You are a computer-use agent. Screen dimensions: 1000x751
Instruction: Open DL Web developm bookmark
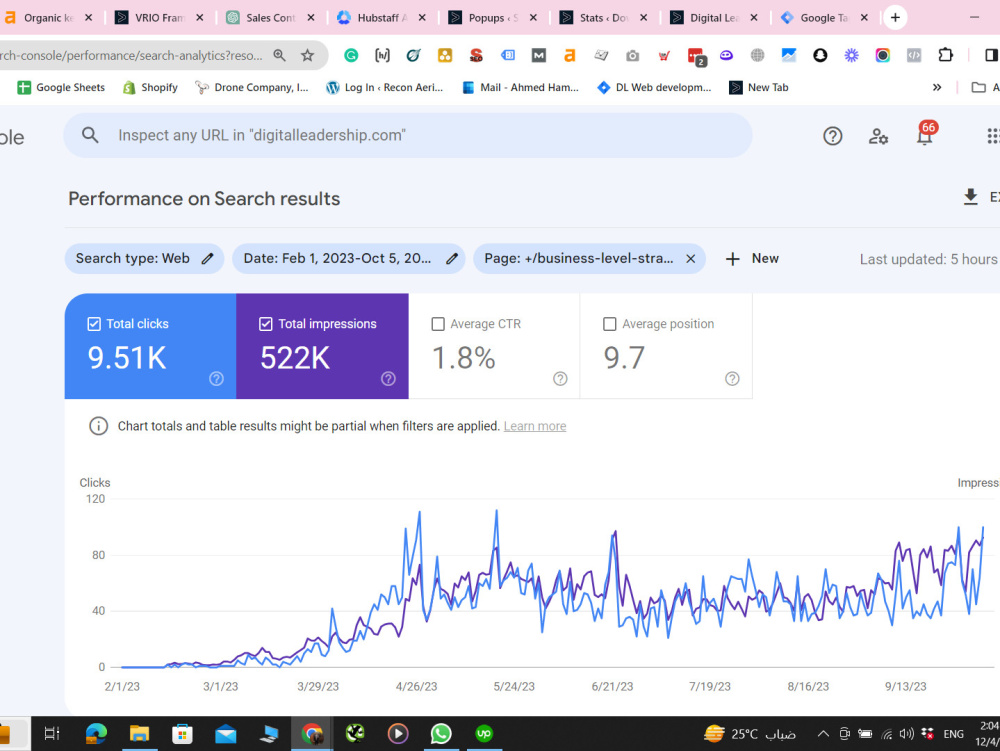654,87
